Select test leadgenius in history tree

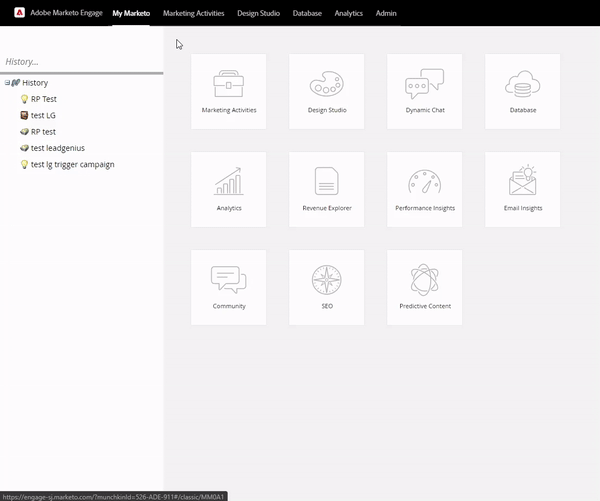[58, 148]
